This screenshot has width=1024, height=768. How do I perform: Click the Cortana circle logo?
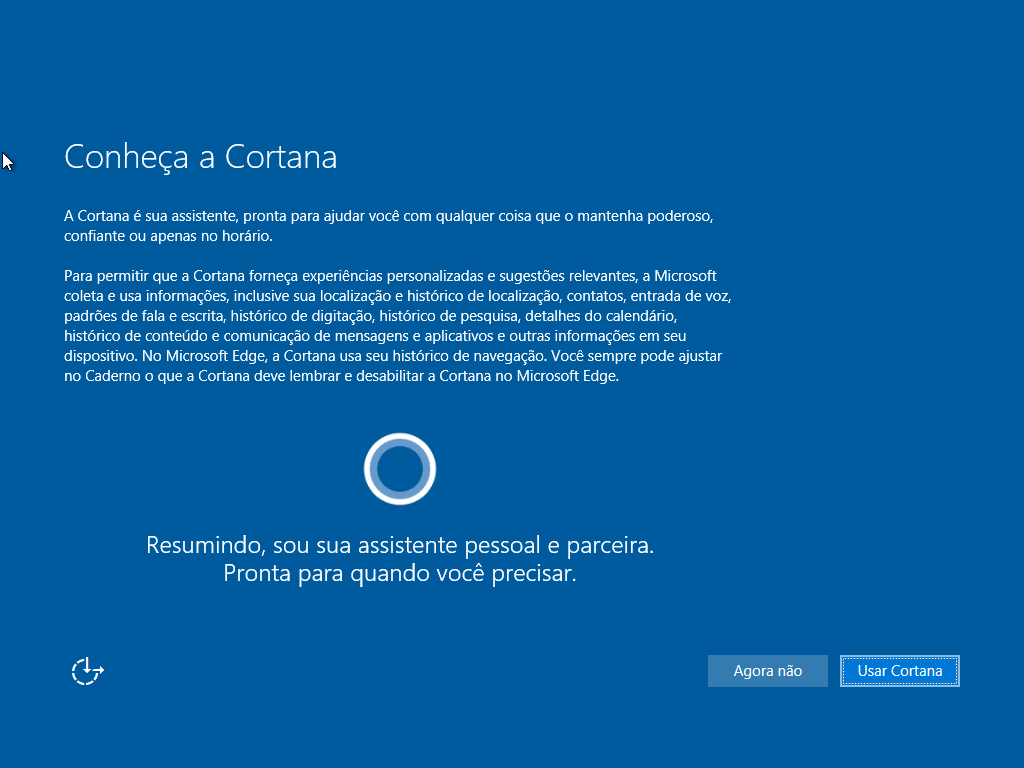tap(400, 469)
